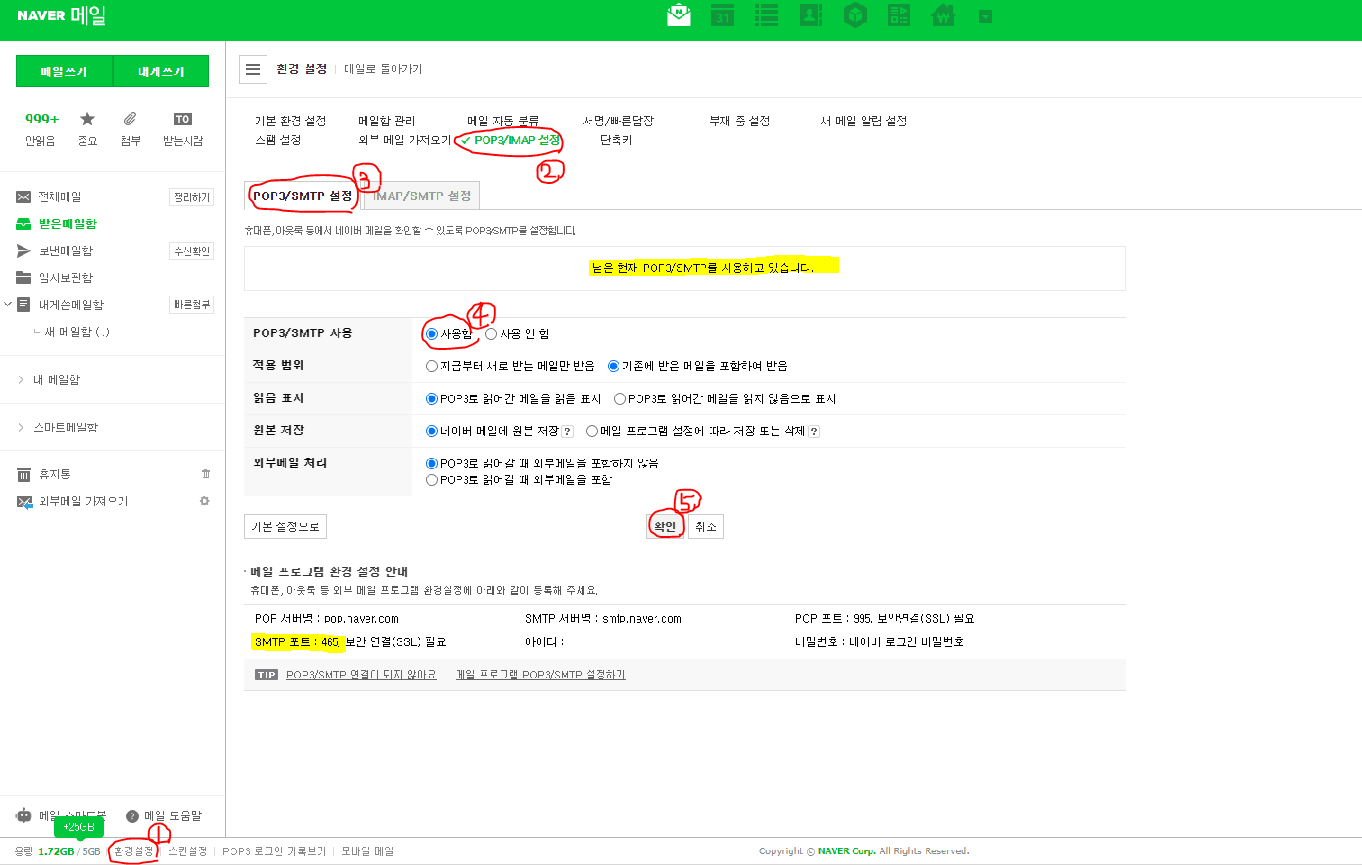Switch to the POP3/SMTP 설정 tab
Screen dimensions: 1362x865
[302, 196]
